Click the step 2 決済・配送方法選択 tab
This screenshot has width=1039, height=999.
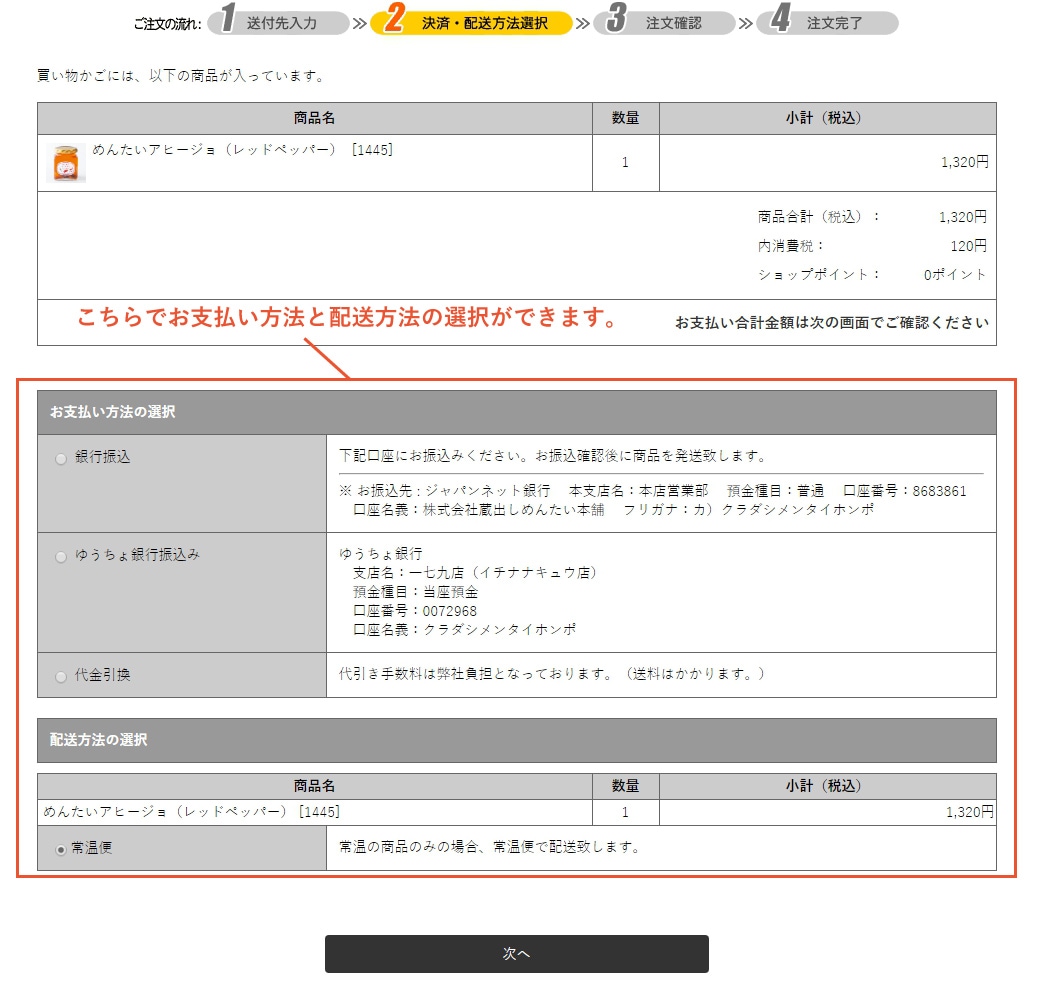point(471,23)
